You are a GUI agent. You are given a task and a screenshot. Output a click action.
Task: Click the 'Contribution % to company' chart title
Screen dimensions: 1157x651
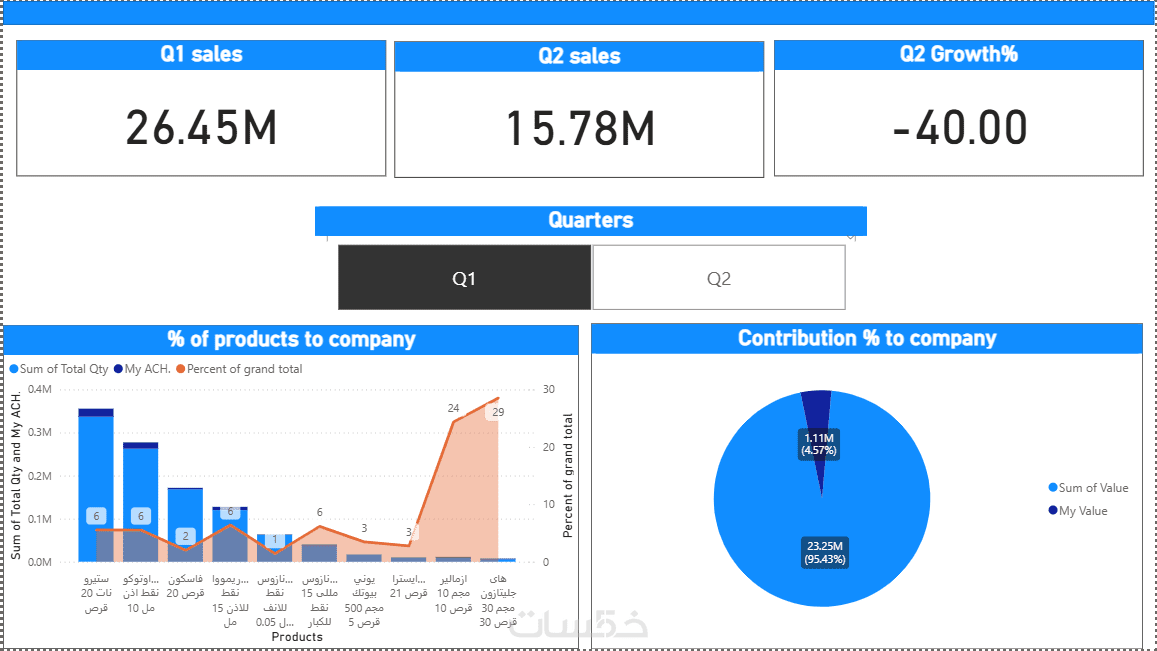tap(867, 338)
